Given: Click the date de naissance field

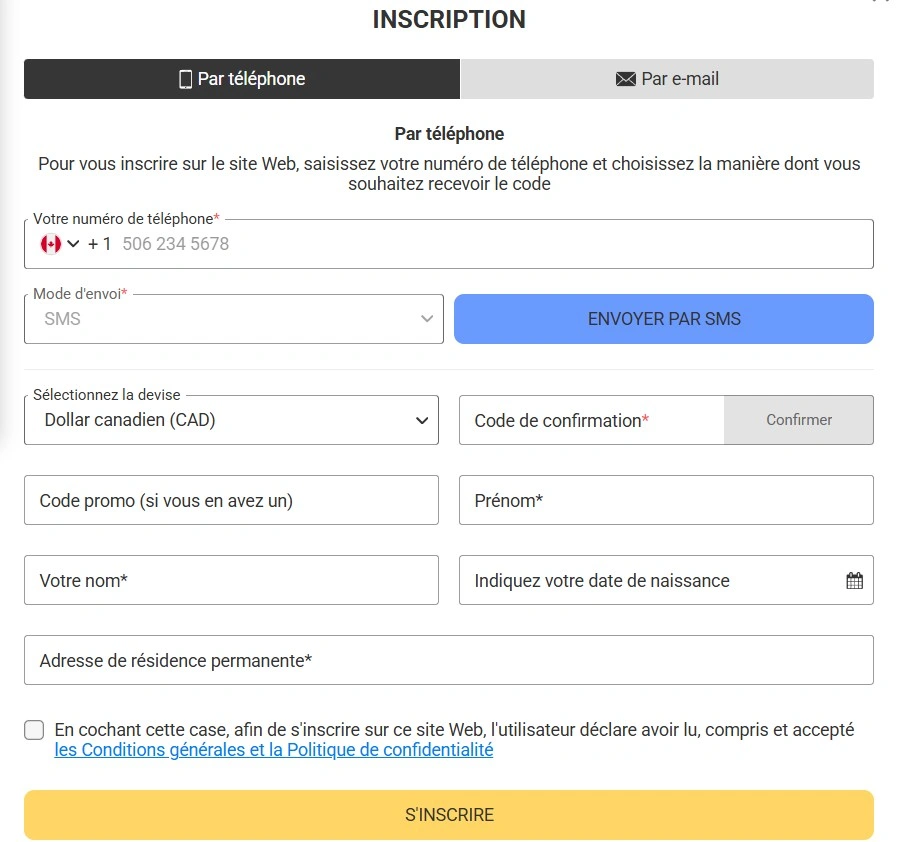Looking at the screenshot, I should (666, 580).
